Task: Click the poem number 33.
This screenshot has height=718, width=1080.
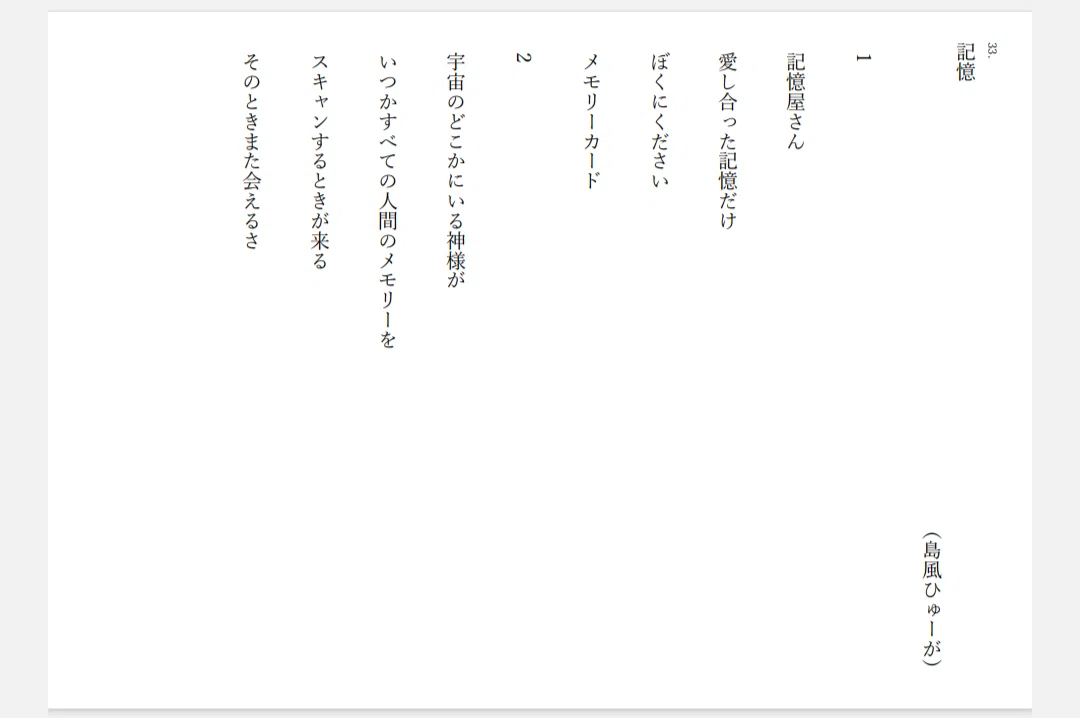Action: pos(992,50)
